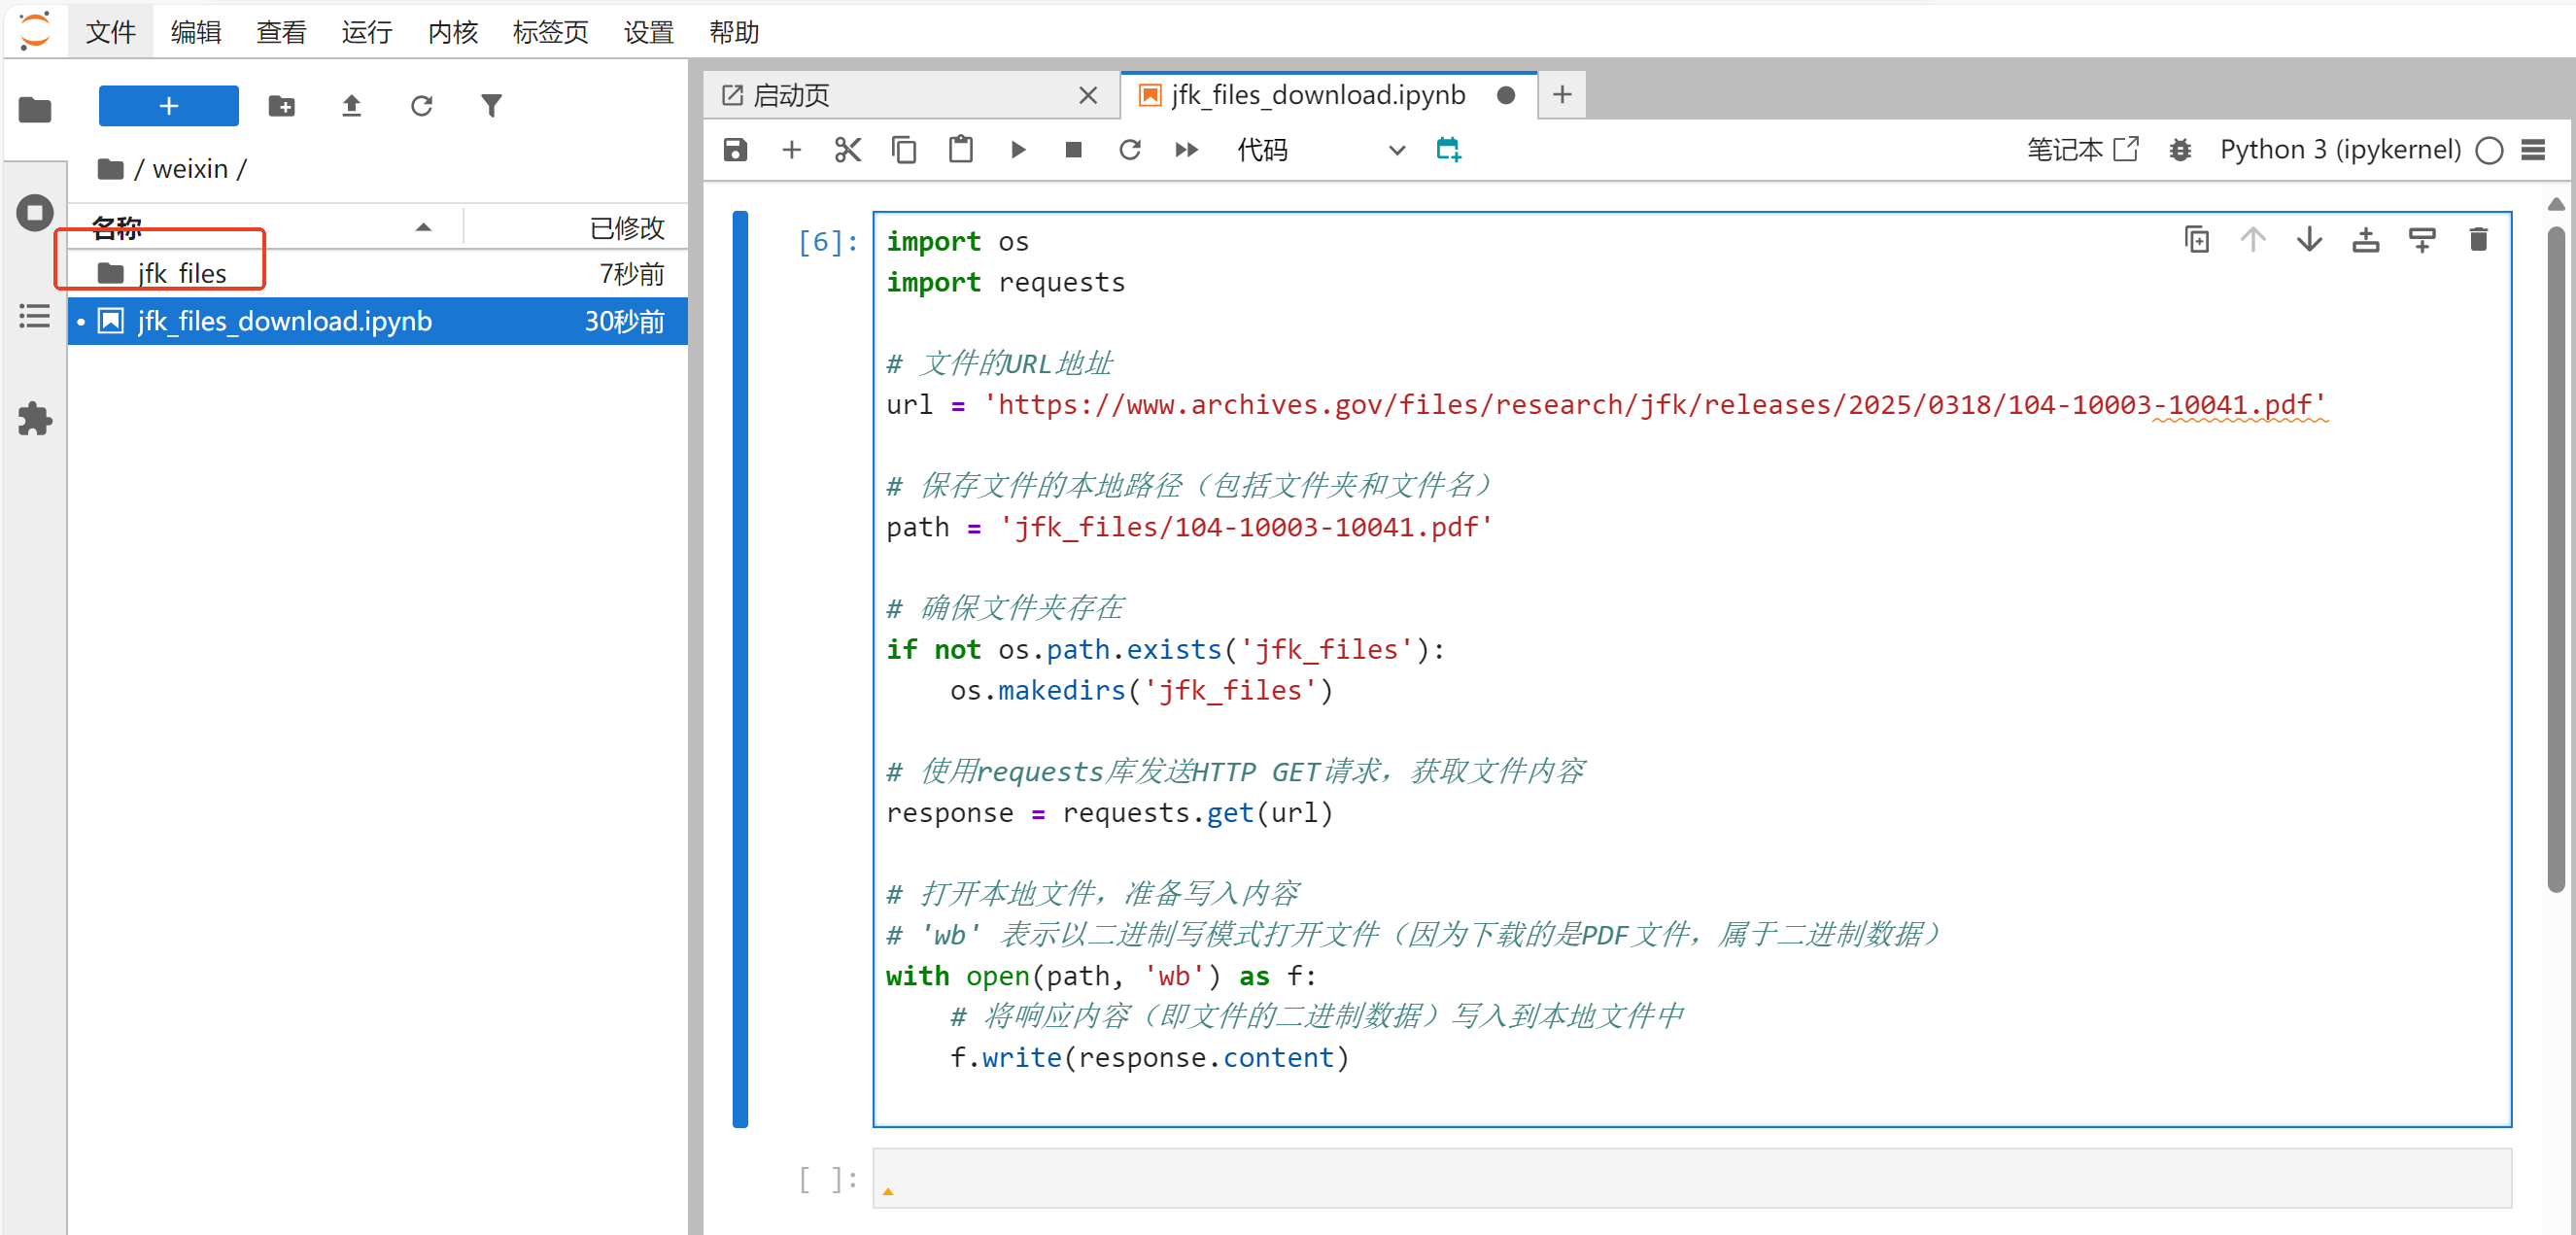Restart kernel and run all cells

1186,150
